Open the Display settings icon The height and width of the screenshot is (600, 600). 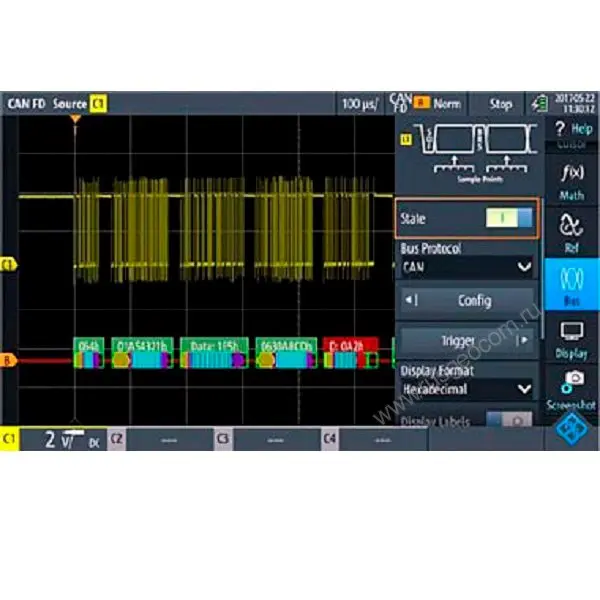click(x=571, y=339)
